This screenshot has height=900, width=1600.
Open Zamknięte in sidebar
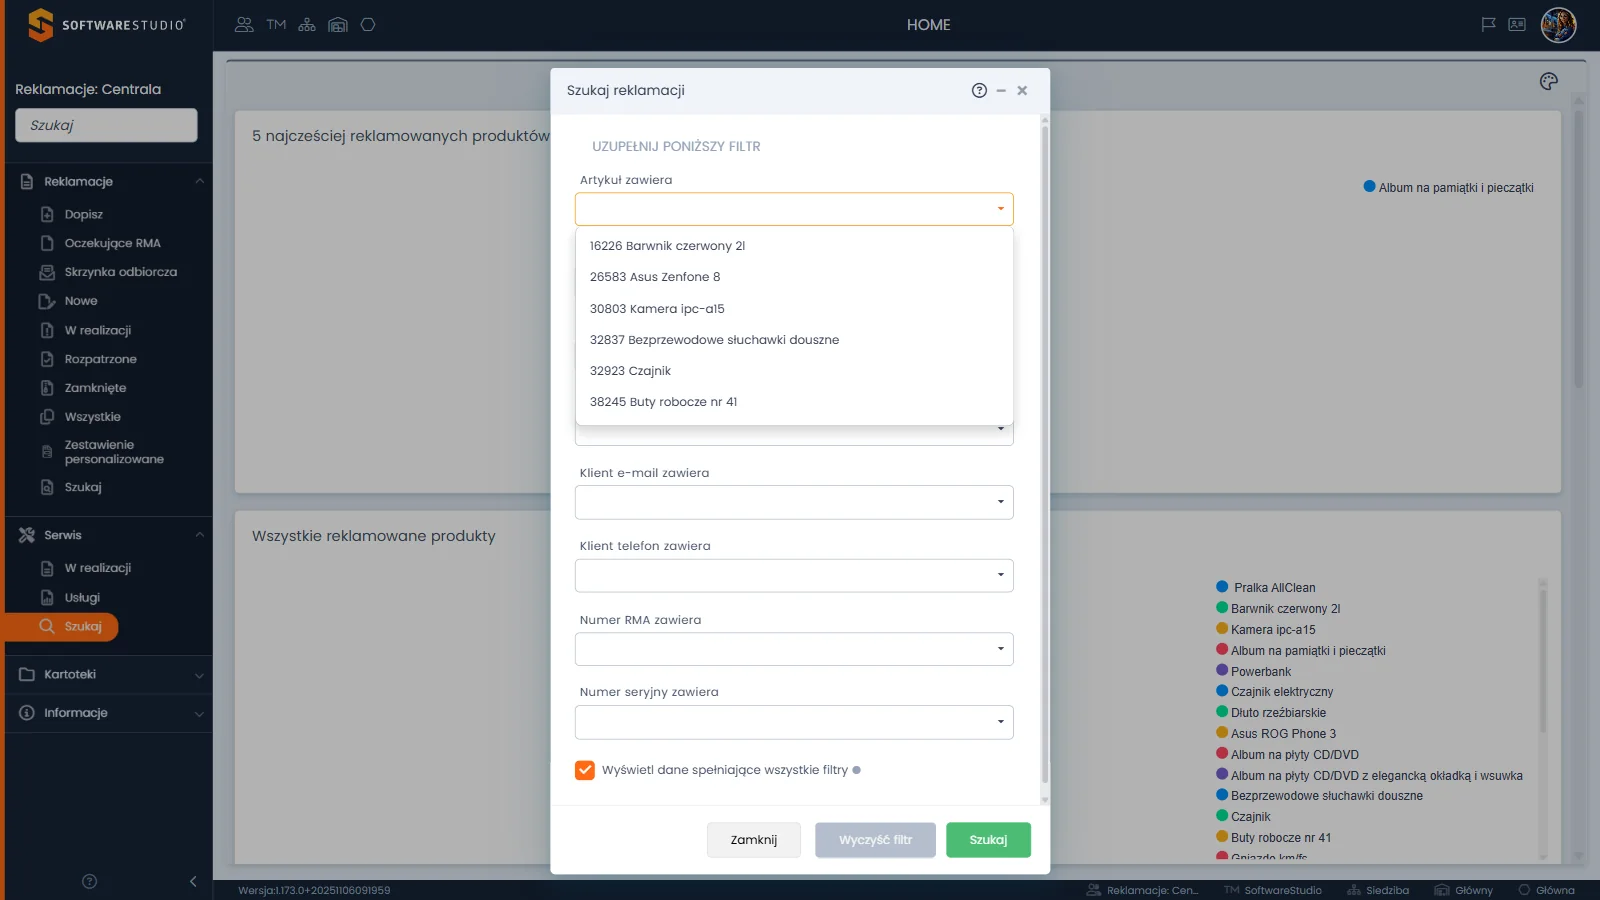point(95,388)
